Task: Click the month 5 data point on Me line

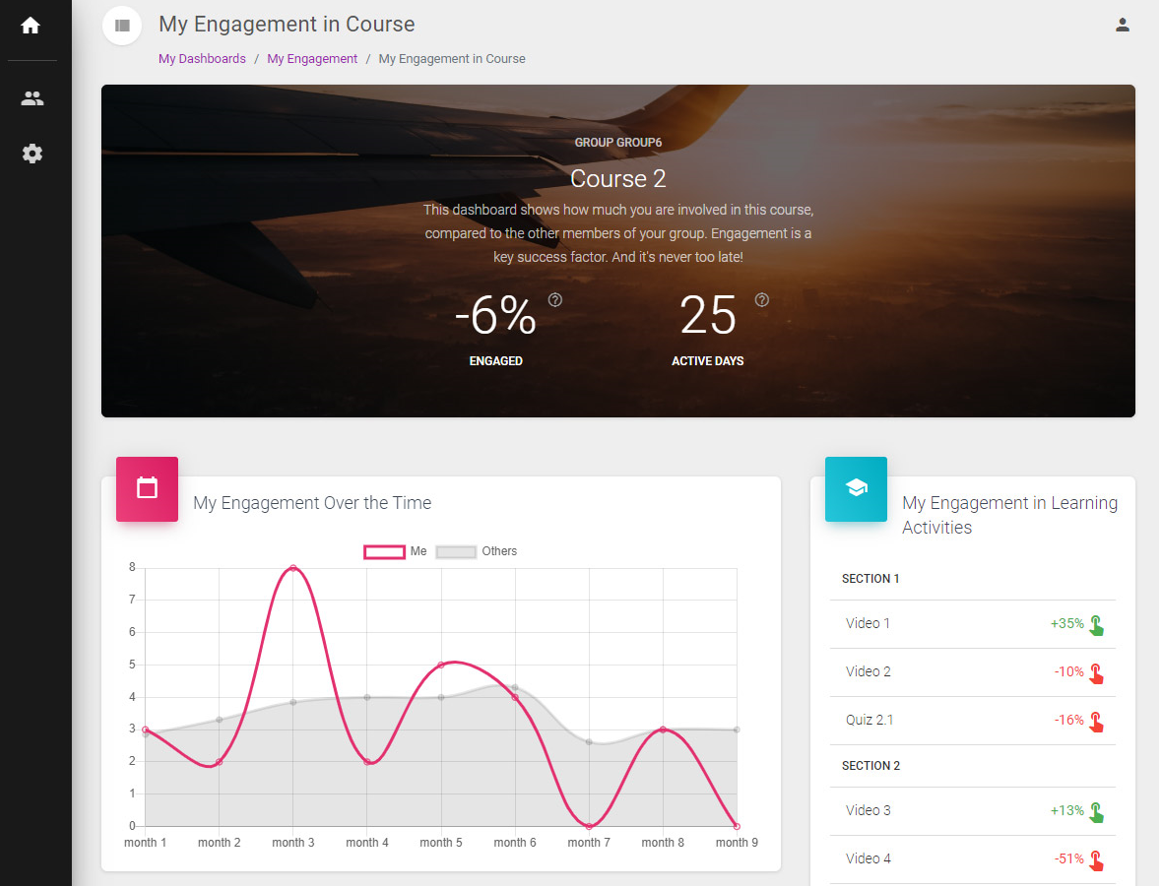Action: 441,665
